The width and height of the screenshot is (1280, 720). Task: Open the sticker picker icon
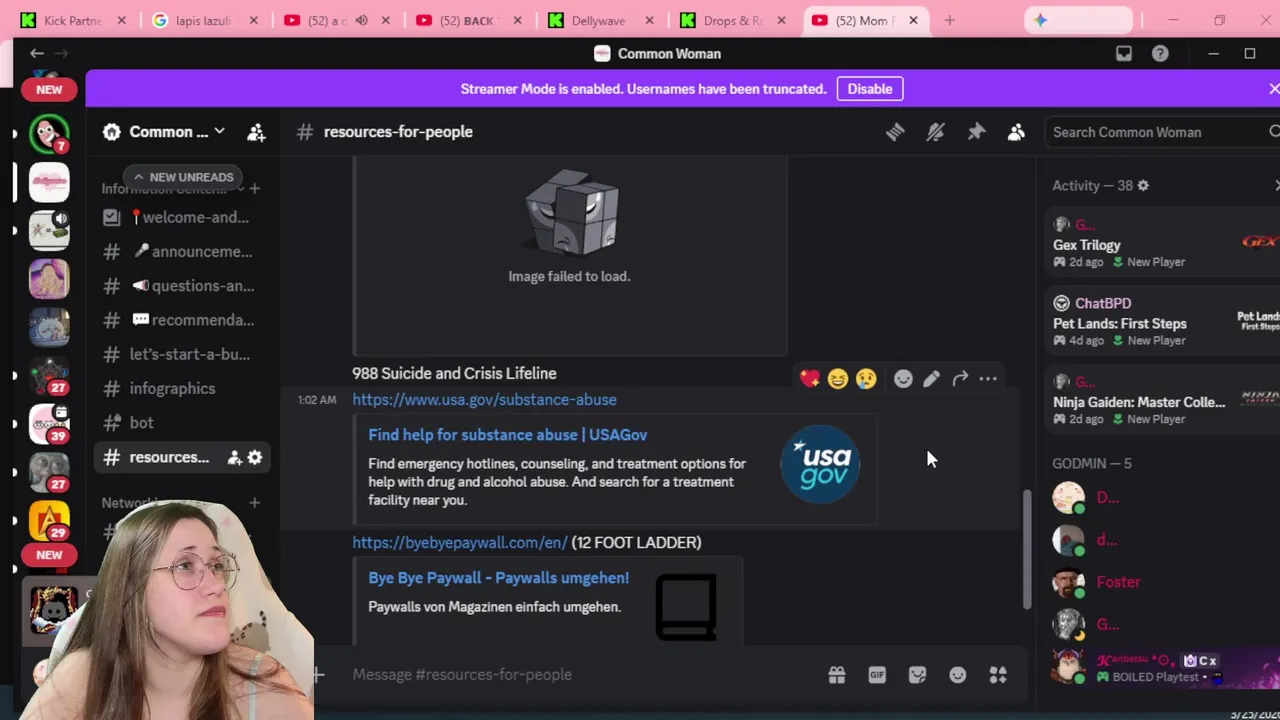click(x=917, y=675)
